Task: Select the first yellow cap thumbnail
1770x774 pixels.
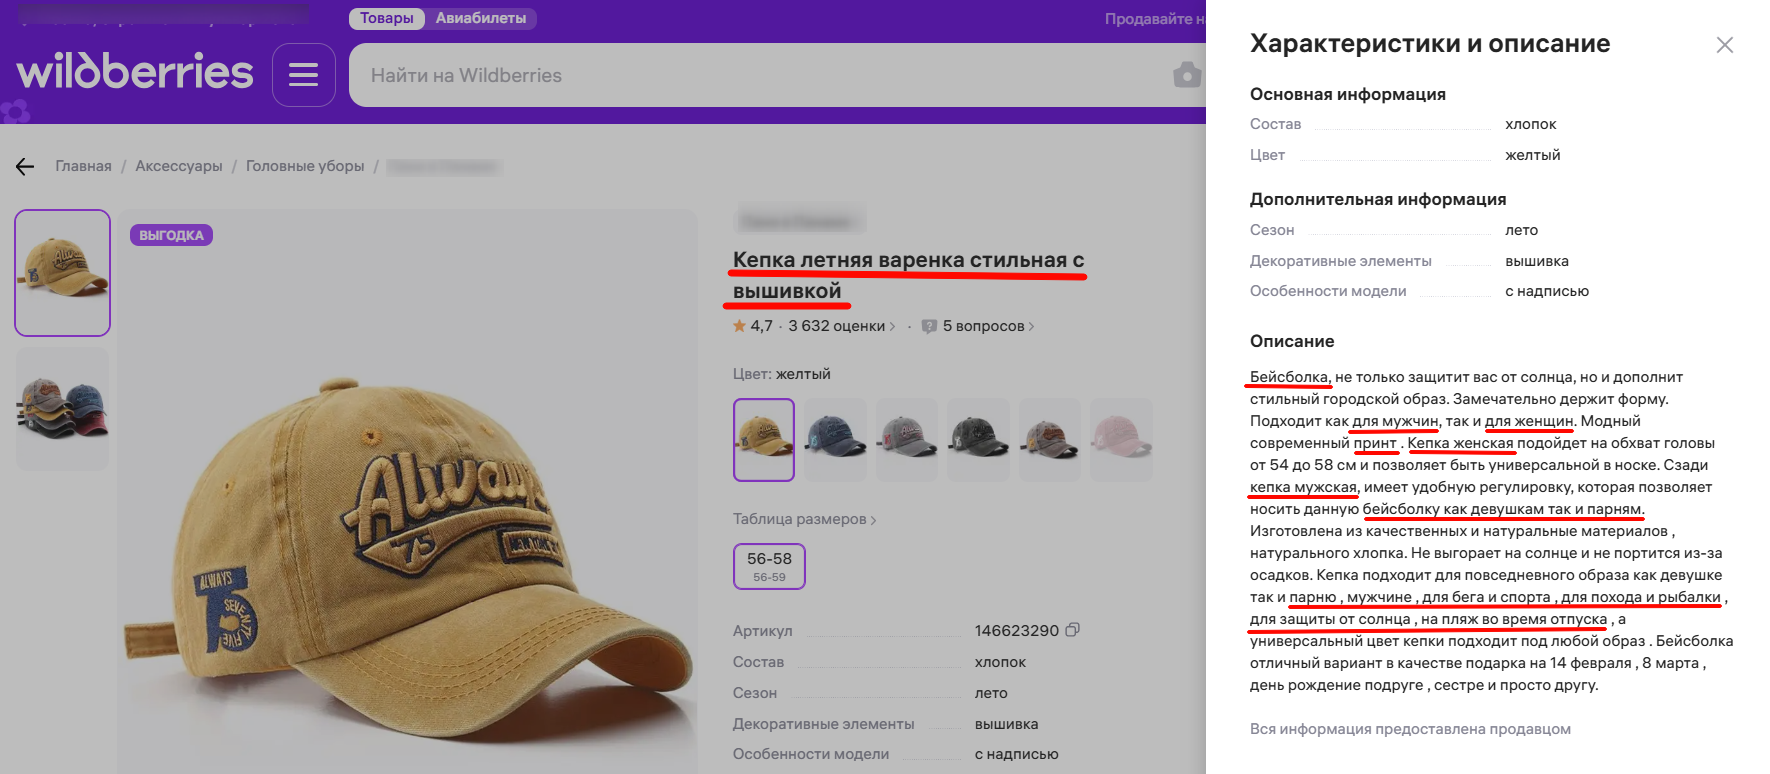Action: 62,273
